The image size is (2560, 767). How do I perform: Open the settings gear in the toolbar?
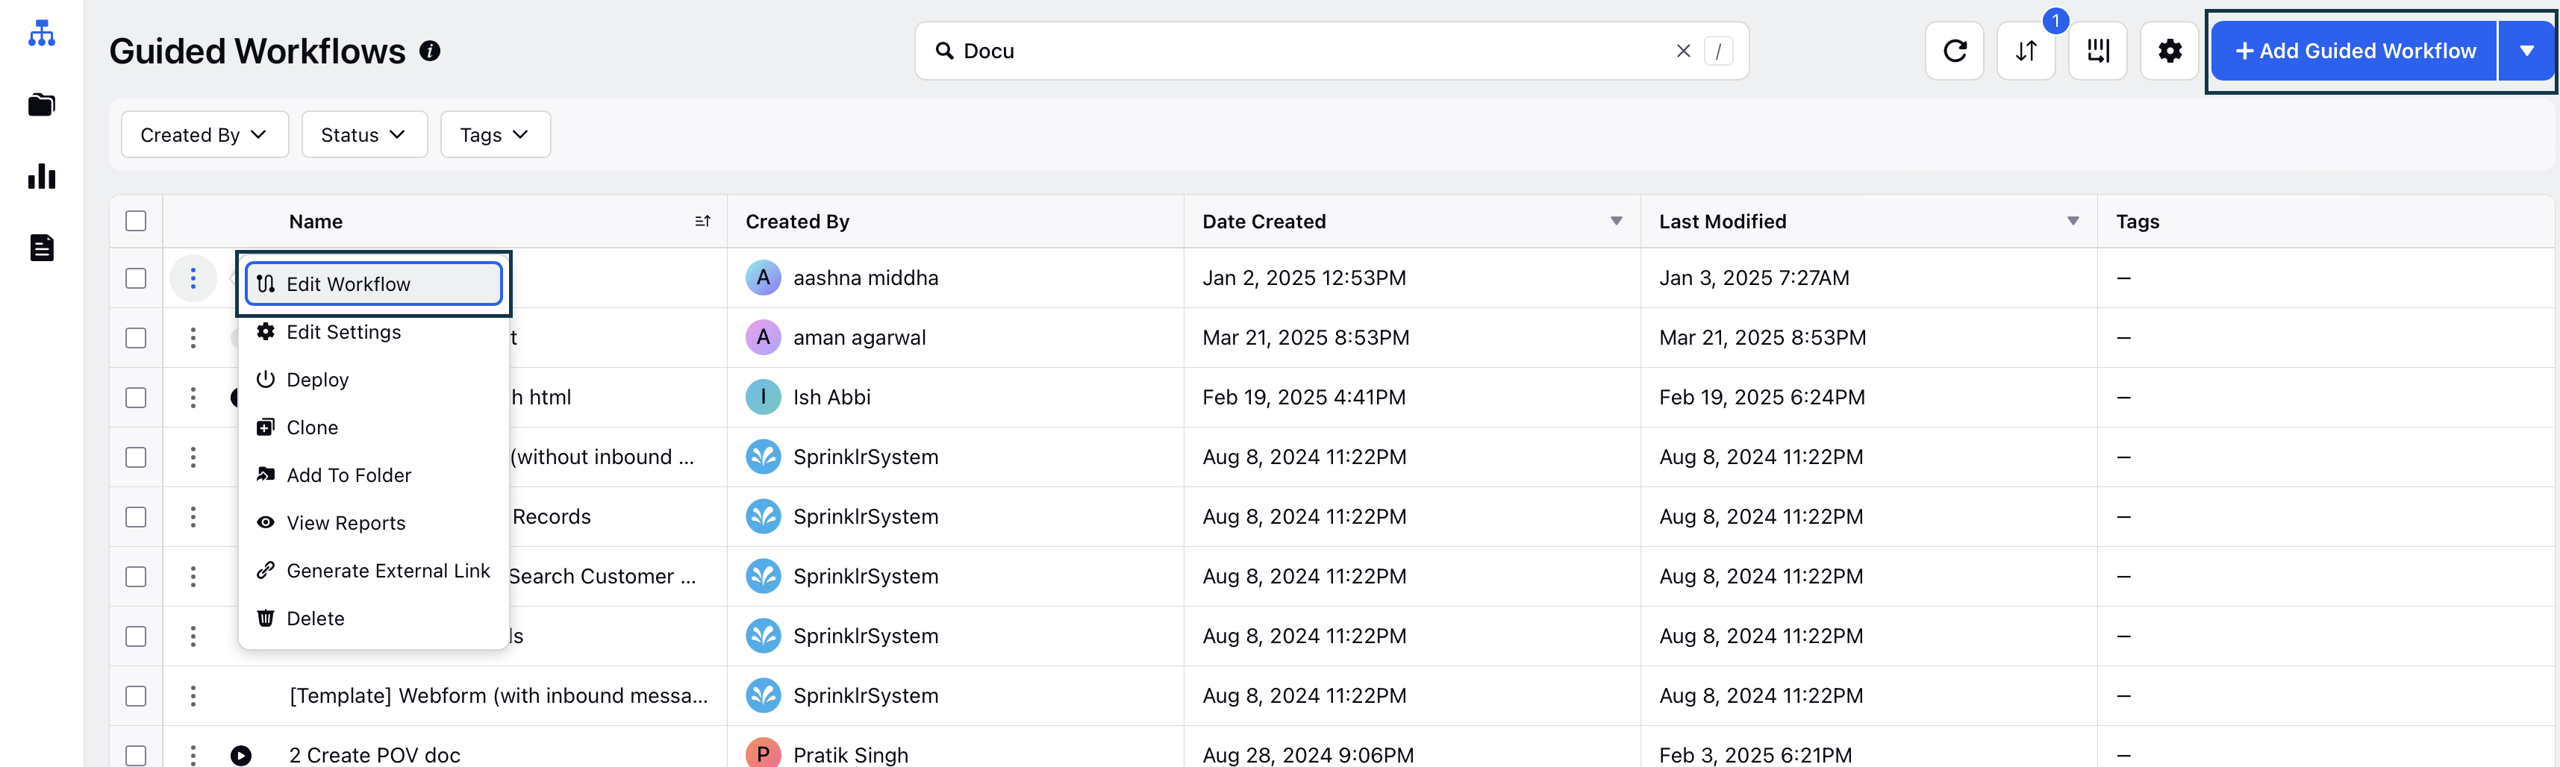2169,51
